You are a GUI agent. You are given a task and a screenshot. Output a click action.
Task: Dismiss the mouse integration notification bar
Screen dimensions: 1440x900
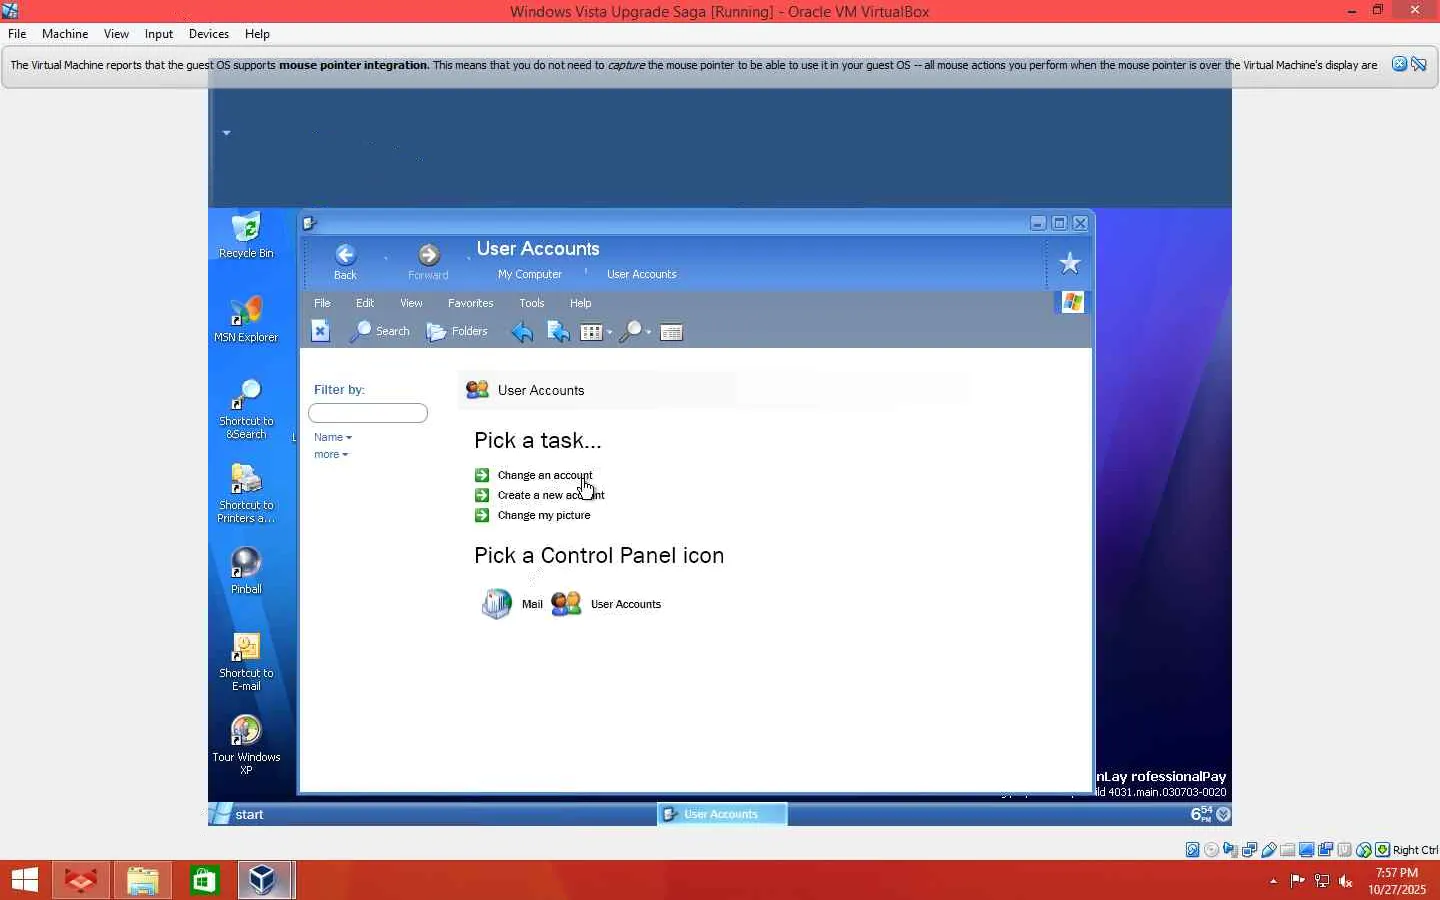click(1400, 64)
